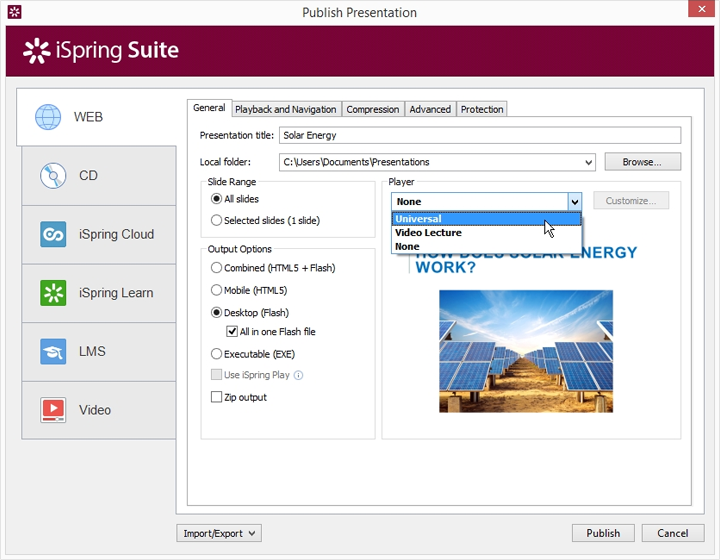
Task: Select the iSpring Learn destination label
Action: pyautogui.click(x=116, y=293)
